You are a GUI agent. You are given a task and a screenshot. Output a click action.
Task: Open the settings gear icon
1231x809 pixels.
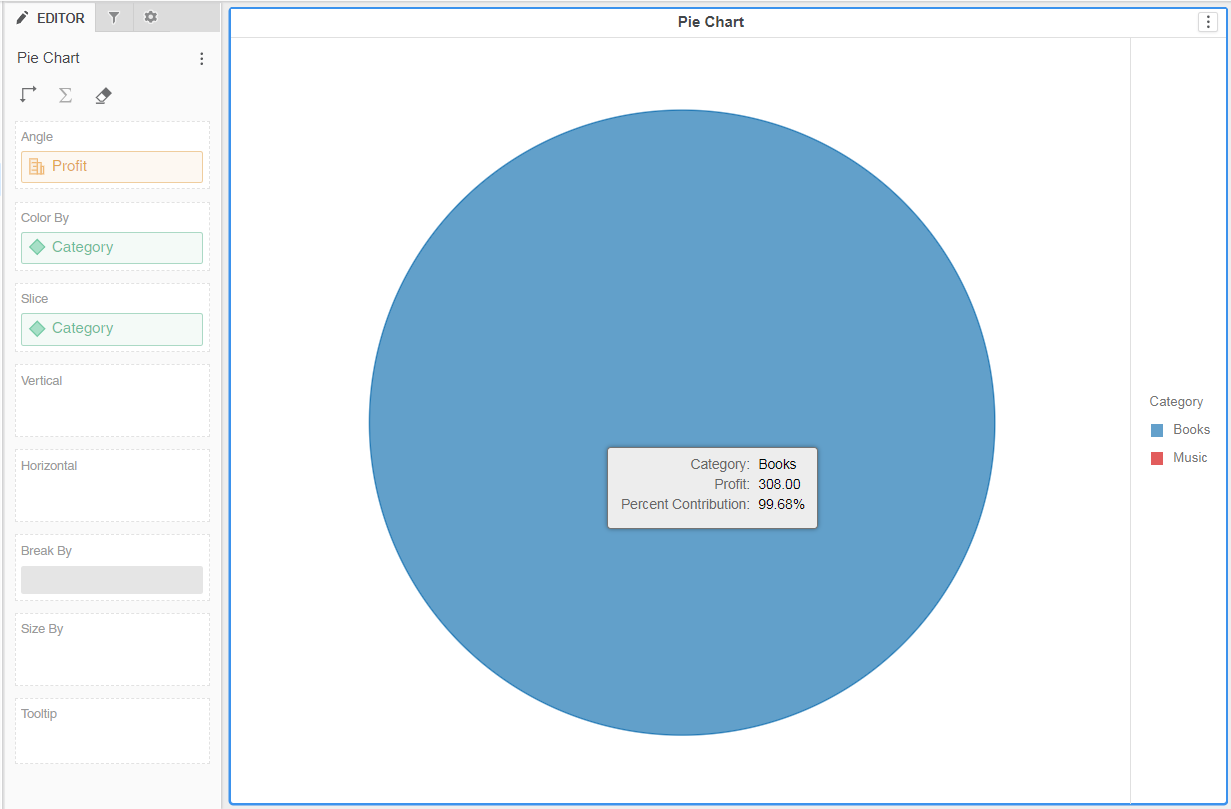pos(150,17)
